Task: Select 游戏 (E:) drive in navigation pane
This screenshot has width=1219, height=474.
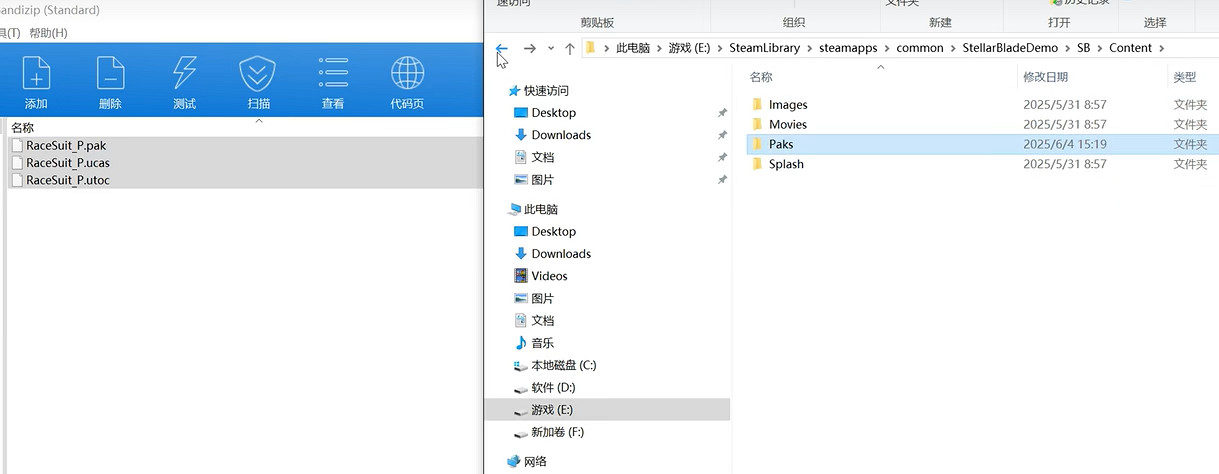Action: pos(607,410)
